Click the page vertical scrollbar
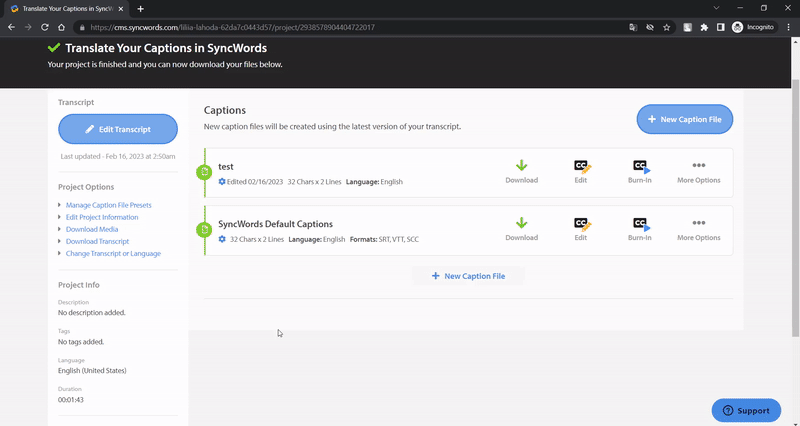 tap(795, 208)
